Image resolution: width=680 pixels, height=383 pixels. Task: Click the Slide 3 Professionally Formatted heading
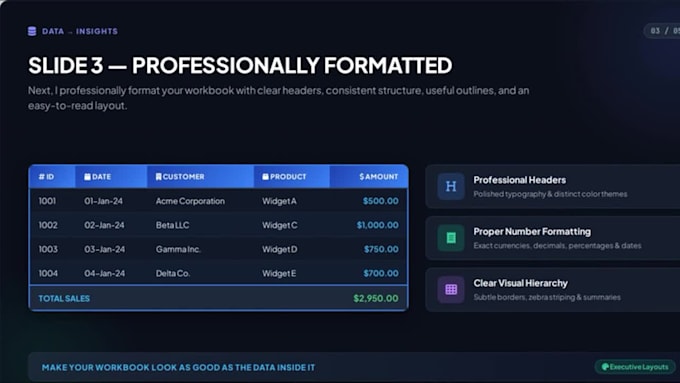click(240, 65)
